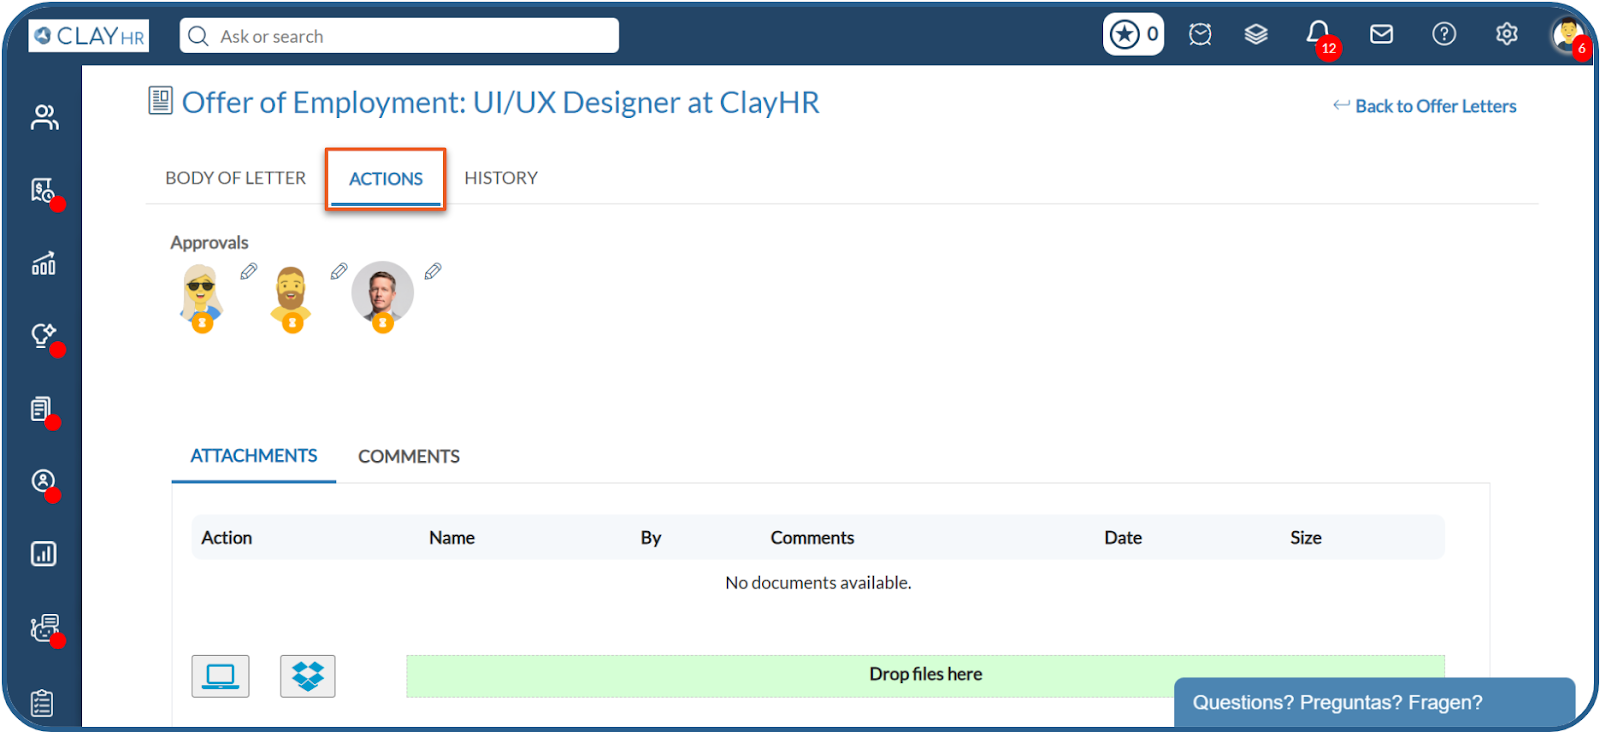Image resolution: width=1600 pixels, height=732 pixels.
Task: Switch to the Body of Letter tab
Action: [235, 178]
